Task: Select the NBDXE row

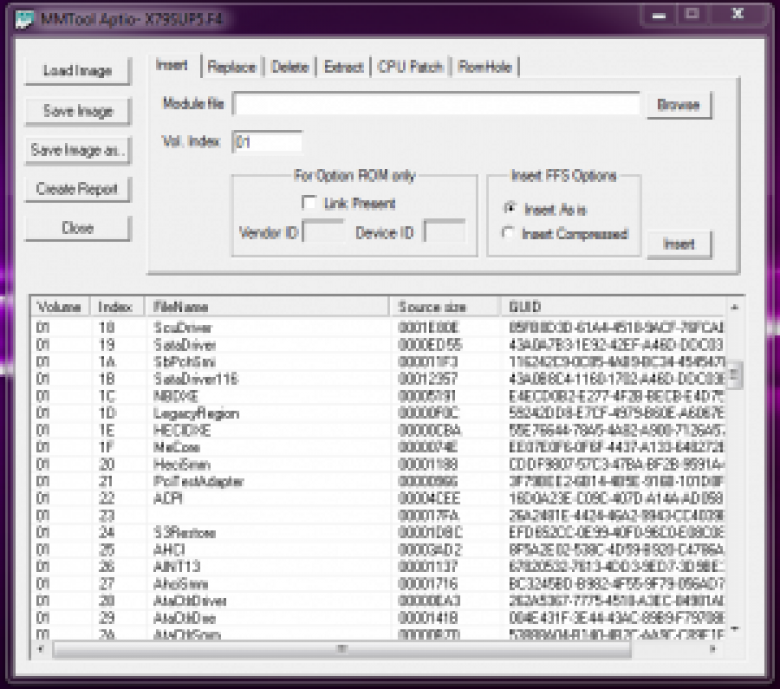Action: coord(378,396)
